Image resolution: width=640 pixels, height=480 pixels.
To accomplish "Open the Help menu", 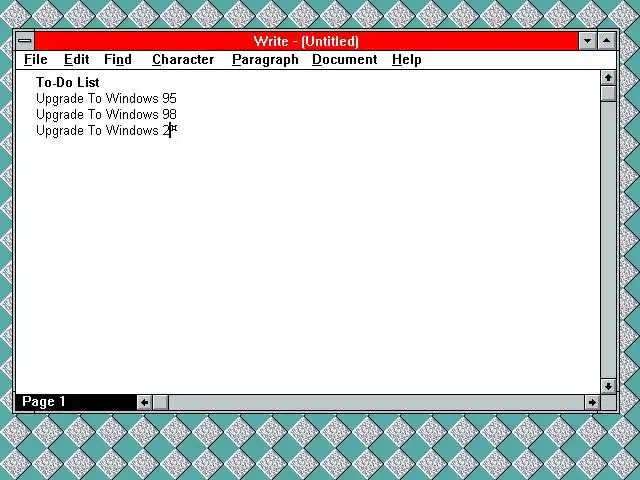I will coord(407,60).
